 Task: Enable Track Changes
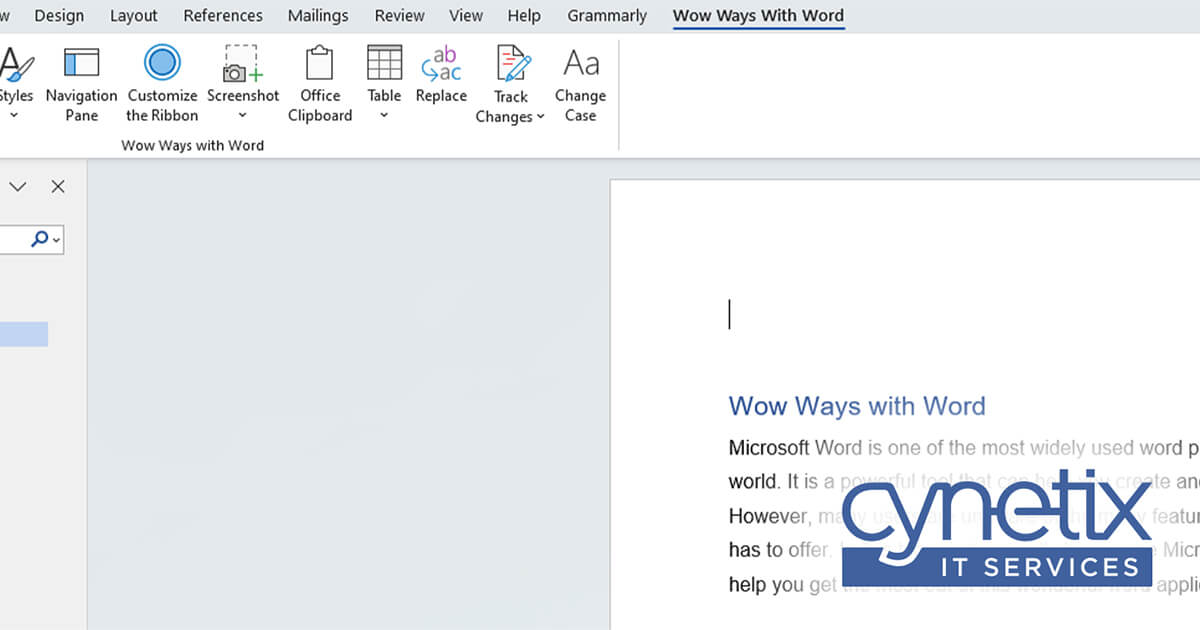[510, 70]
